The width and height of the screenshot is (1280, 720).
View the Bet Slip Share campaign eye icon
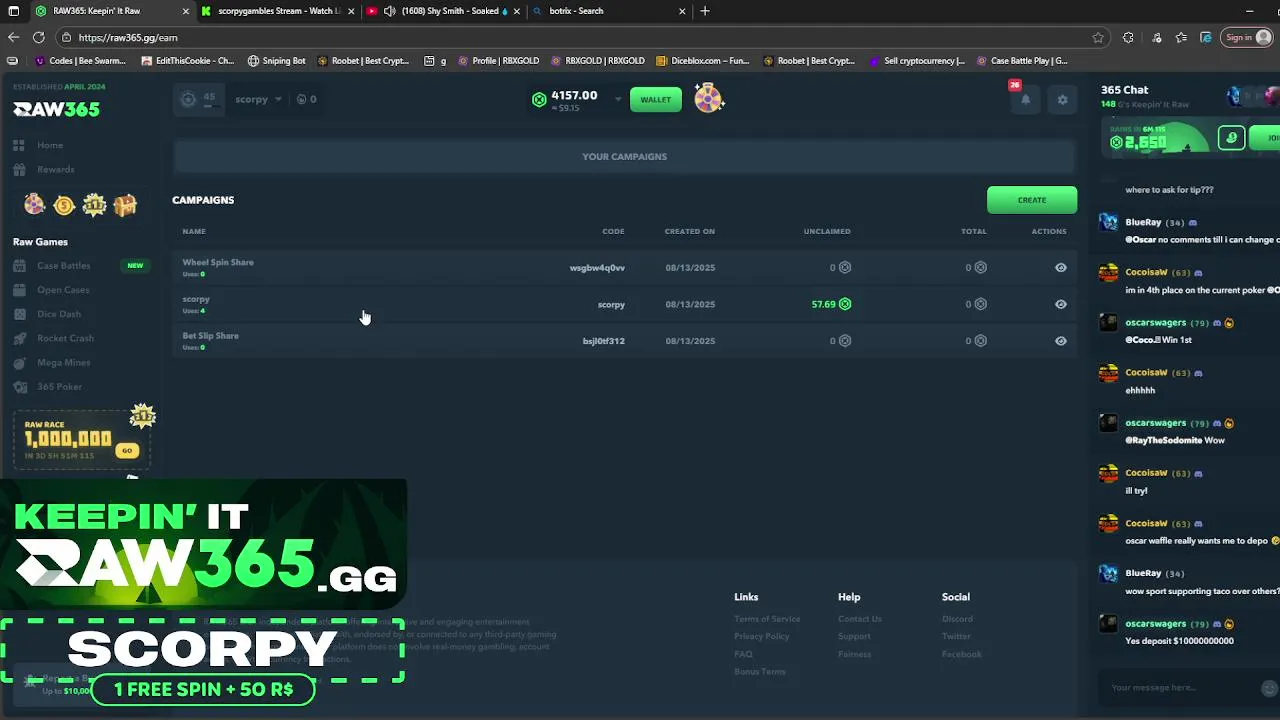(x=1061, y=341)
